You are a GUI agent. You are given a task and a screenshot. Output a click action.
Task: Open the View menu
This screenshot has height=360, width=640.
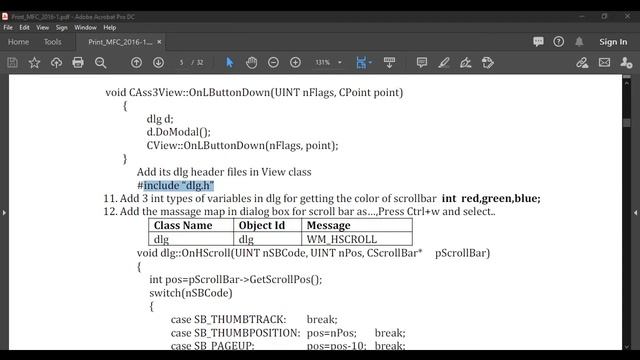pyautogui.click(x=42, y=27)
